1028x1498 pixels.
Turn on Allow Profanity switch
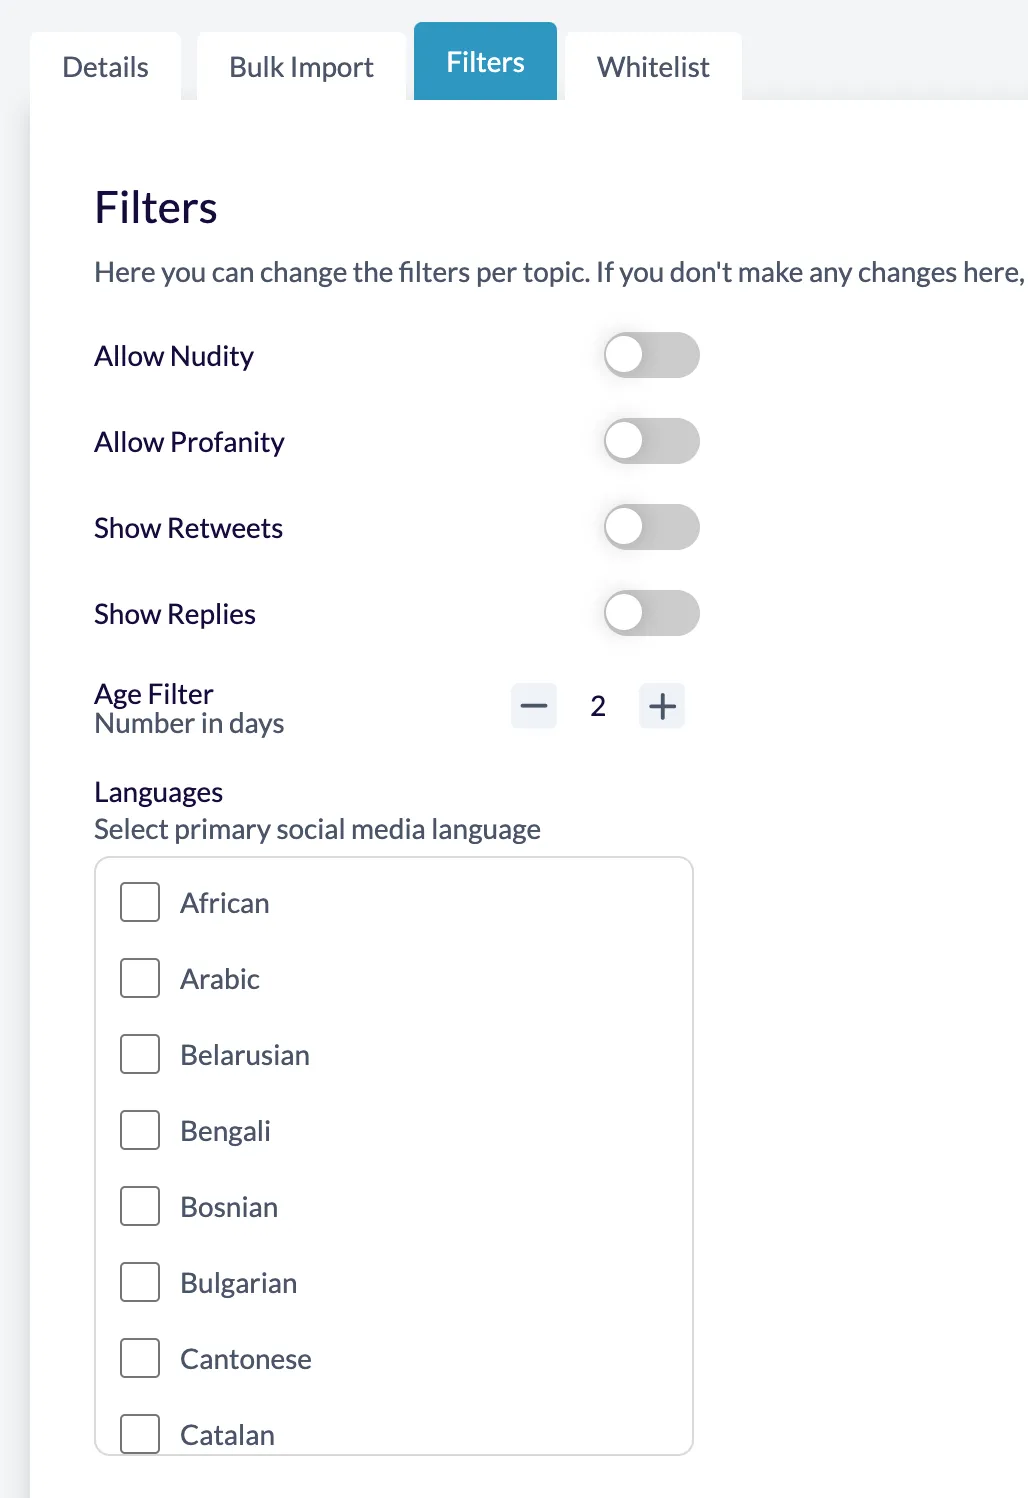(x=651, y=441)
